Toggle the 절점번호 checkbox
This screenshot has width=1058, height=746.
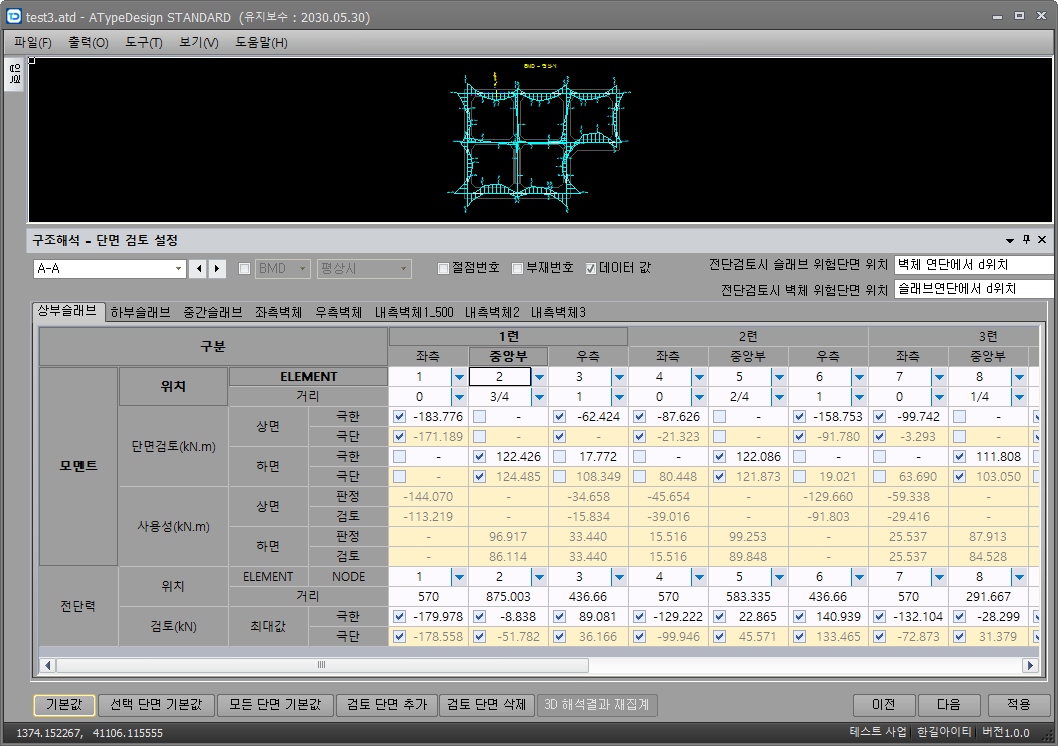(444, 268)
